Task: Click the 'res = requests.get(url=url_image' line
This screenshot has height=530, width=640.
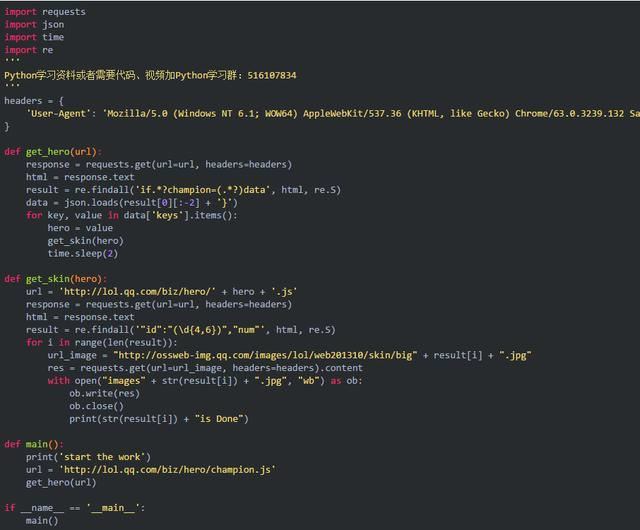Action: click(205, 368)
